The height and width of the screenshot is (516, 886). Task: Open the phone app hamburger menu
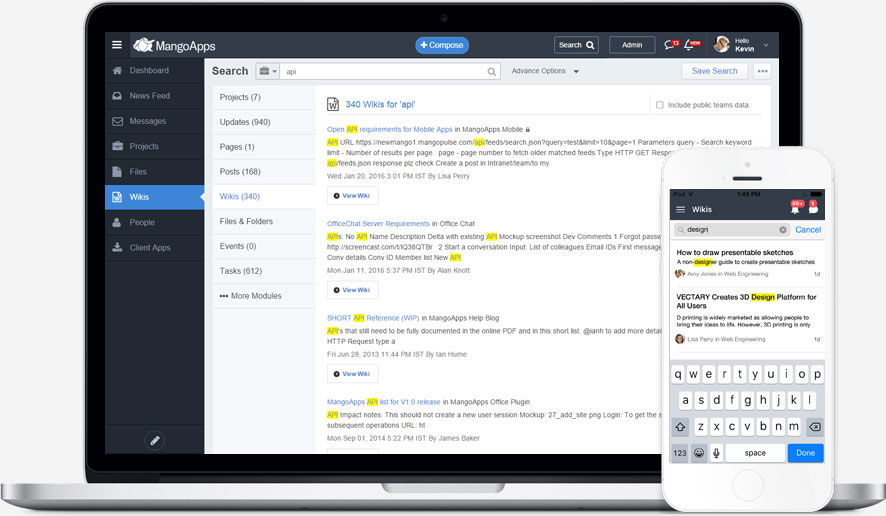pyautogui.click(x=680, y=210)
